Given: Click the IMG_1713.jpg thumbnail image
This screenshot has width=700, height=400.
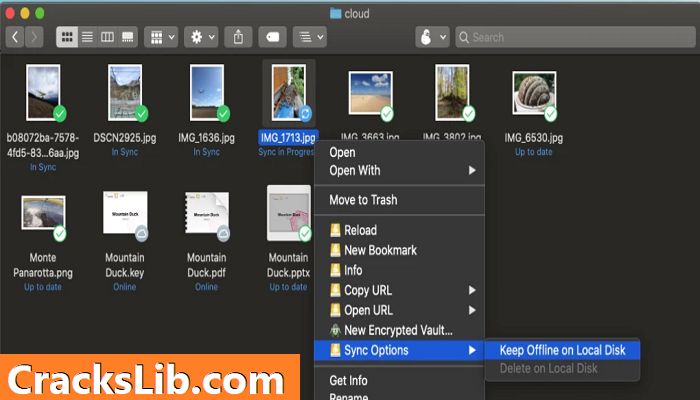Looking at the screenshot, I should tap(289, 92).
